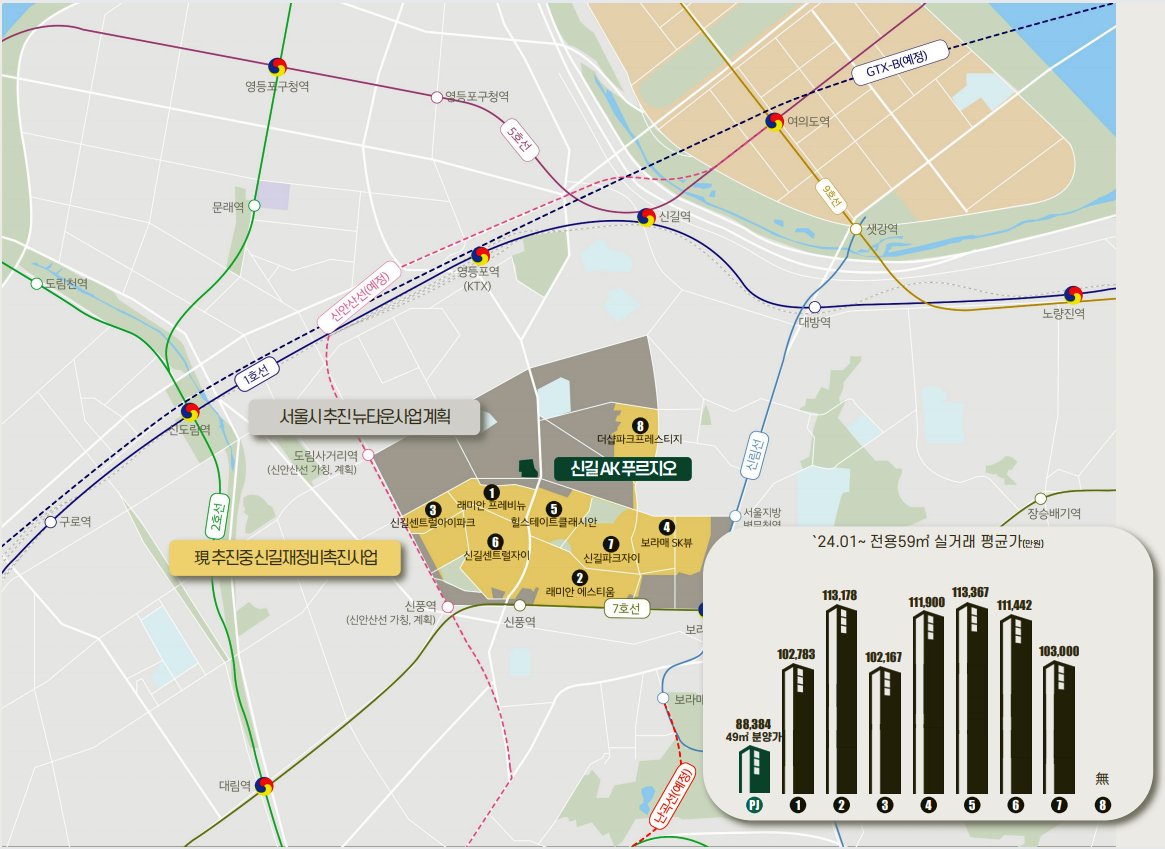Click the 신길역 station marker

(x=646, y=215)
